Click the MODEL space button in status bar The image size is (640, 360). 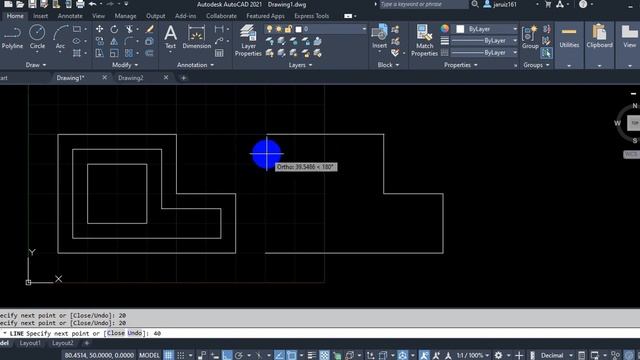[x=149, y=355]
